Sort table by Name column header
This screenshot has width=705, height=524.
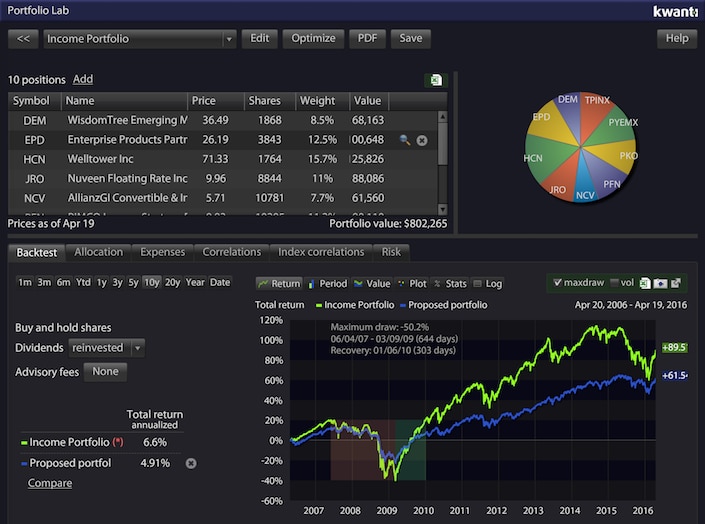tap(124, 101)
